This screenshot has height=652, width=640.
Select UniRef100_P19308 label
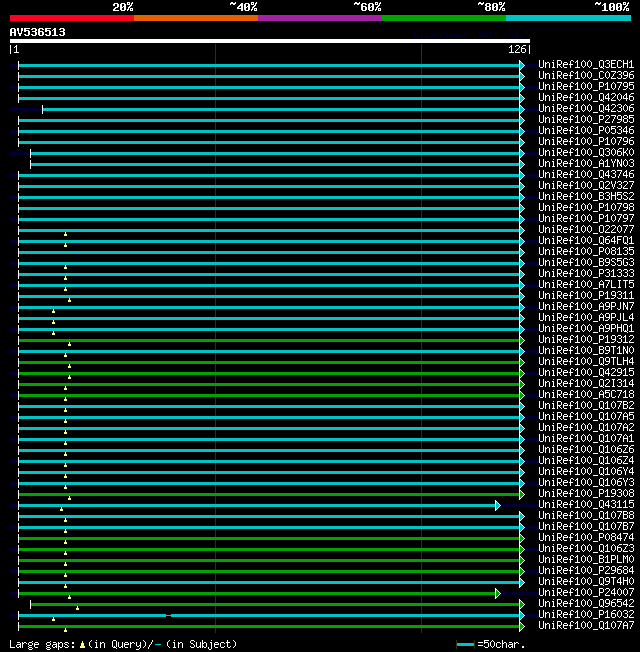586,494
